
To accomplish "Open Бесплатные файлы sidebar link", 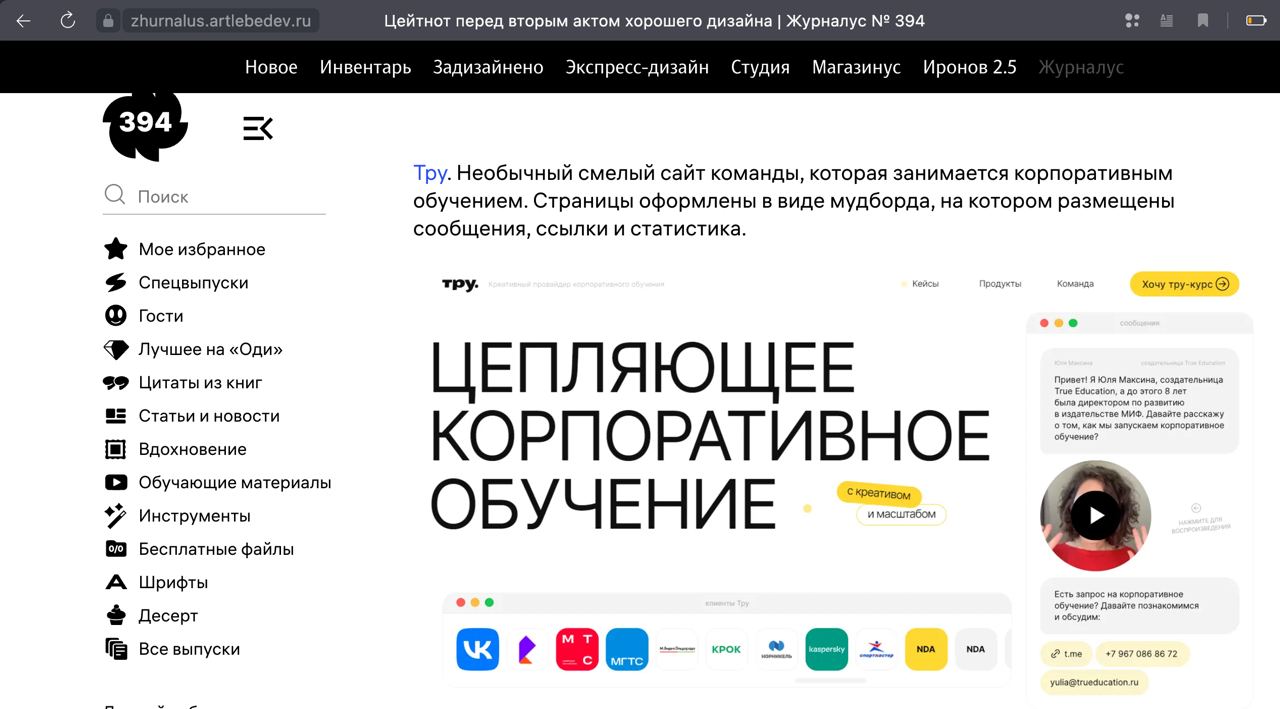I will 216,548.
